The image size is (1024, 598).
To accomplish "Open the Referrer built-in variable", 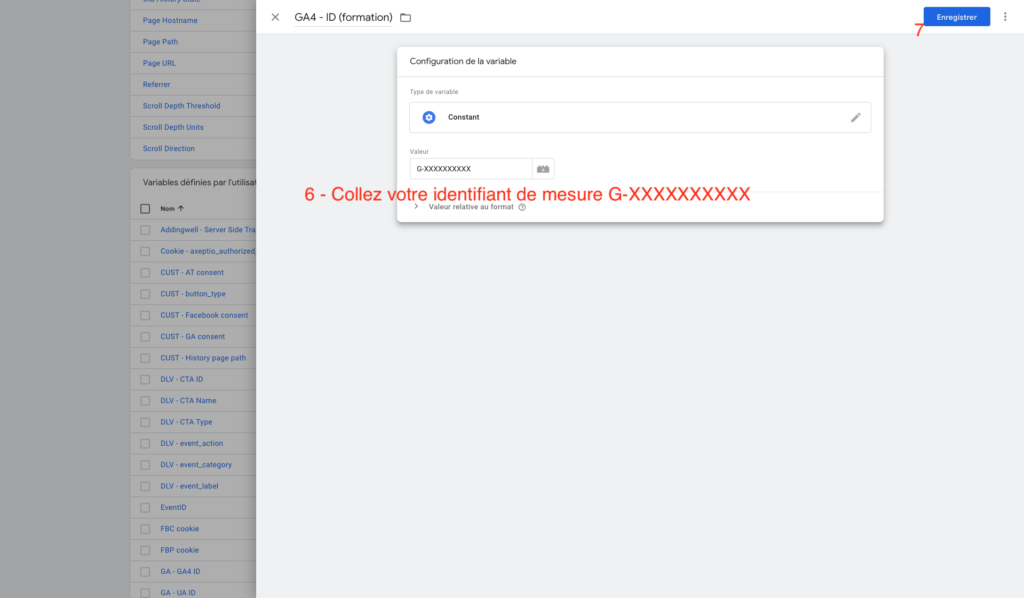I will point(156,84).
